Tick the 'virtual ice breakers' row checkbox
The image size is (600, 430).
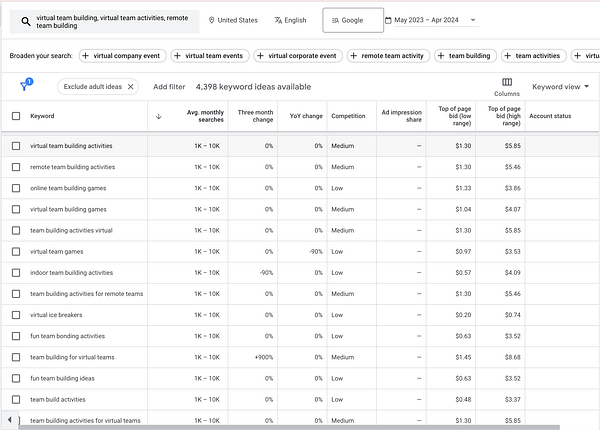point(15,315)
